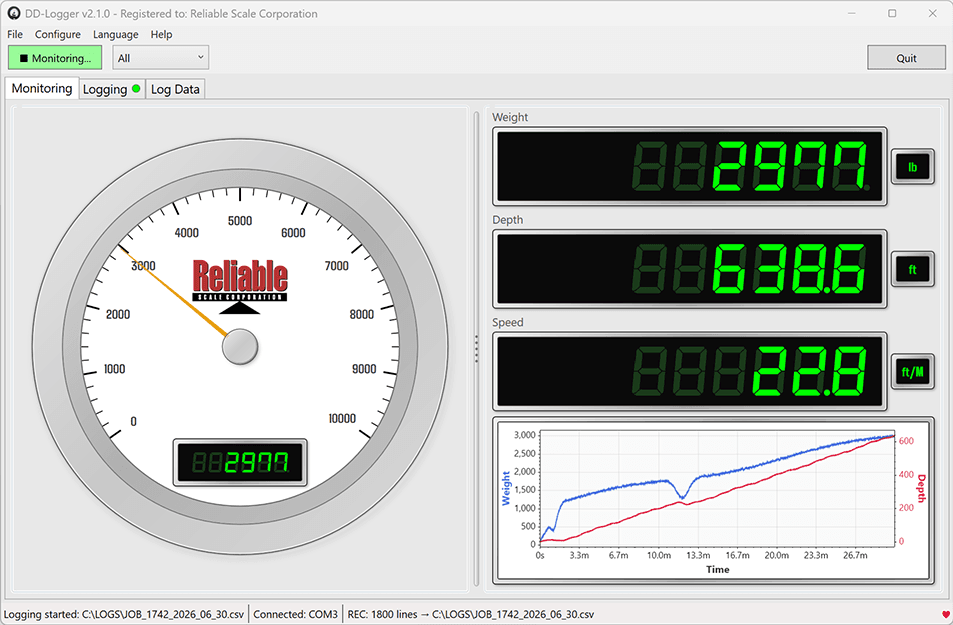Click the 'Logging started' status bar path

click(124, 614)
